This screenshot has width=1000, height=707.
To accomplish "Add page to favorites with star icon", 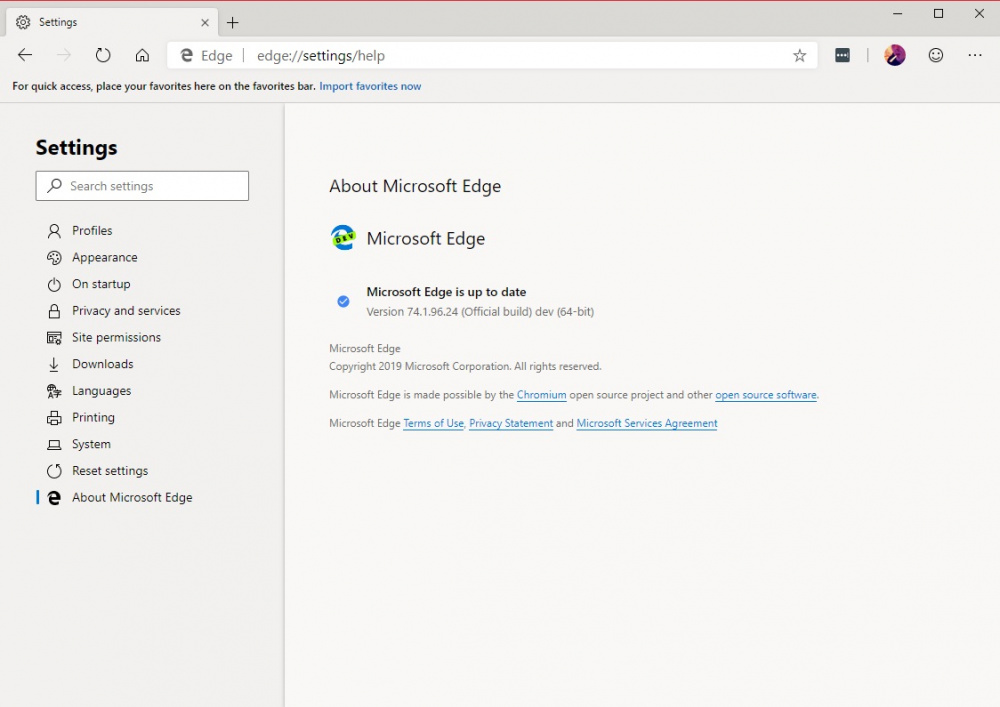I will [799, 56].
